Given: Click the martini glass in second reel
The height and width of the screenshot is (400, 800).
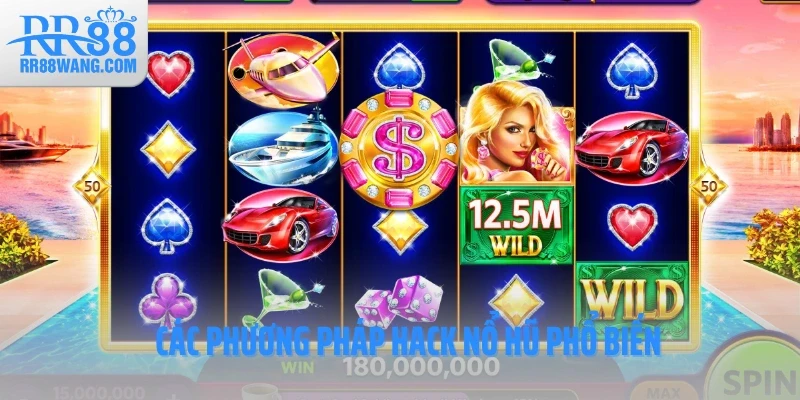Looking at the screenshot, I should click(282, 298).
